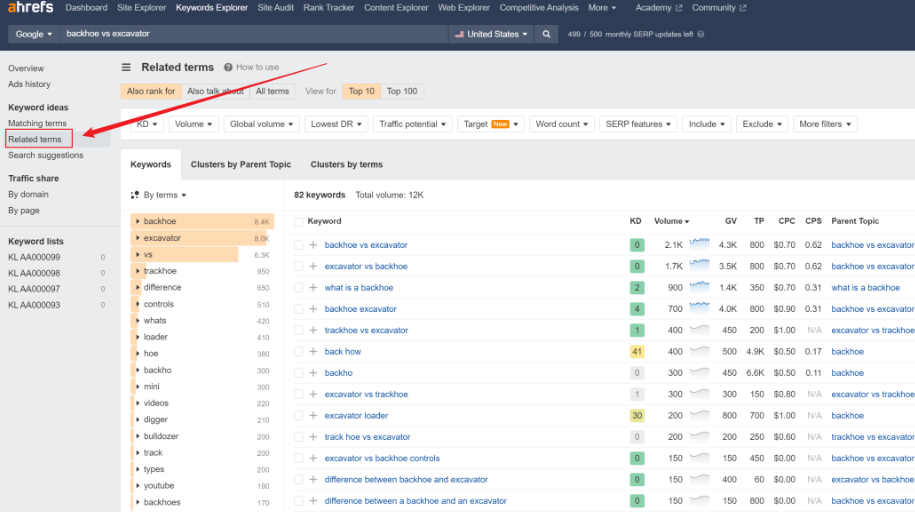The image size is (915, 512).
Task: Click the How to use help icon
Action: [x=228, y=67]
